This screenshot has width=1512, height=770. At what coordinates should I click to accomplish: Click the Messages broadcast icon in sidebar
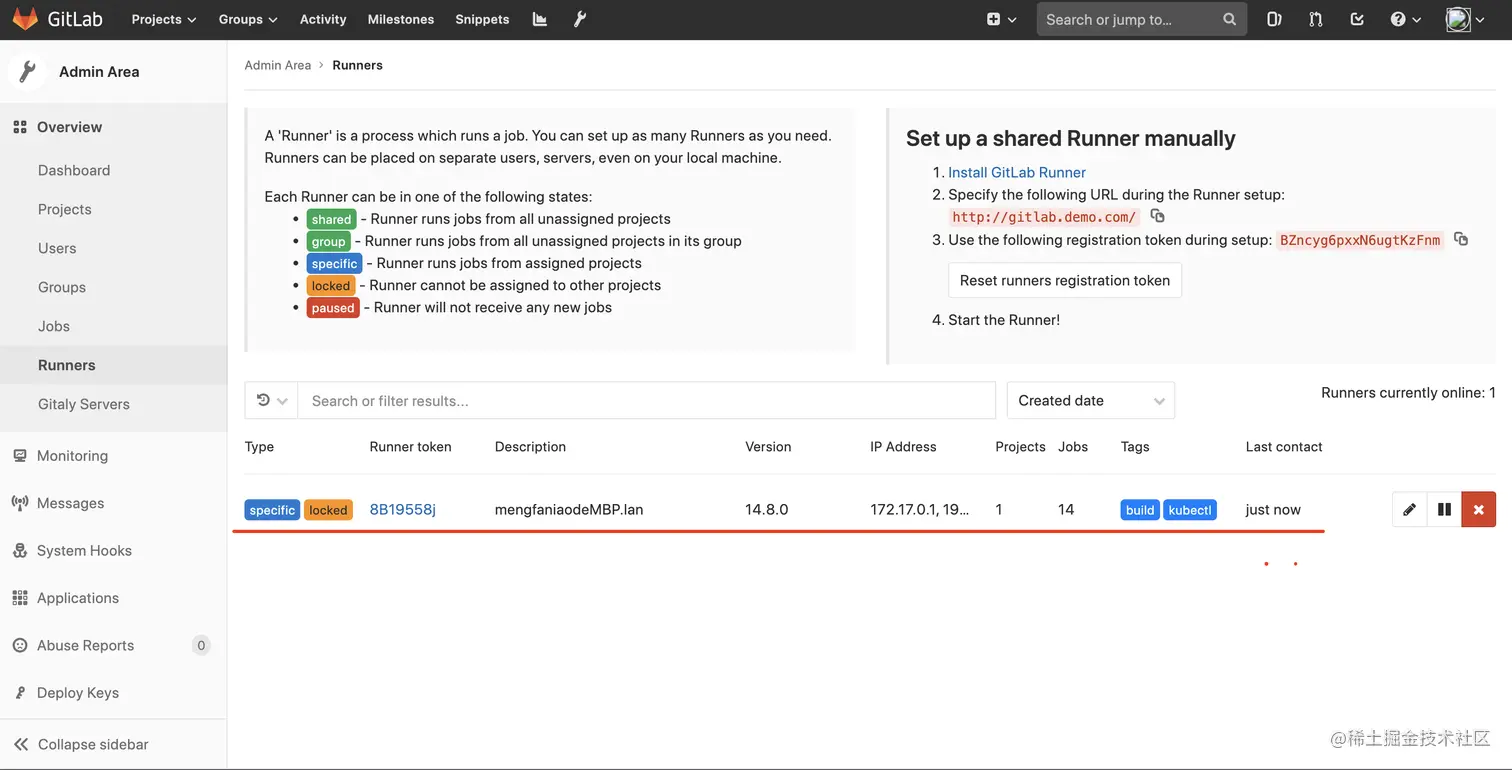(x=20, y=503)
